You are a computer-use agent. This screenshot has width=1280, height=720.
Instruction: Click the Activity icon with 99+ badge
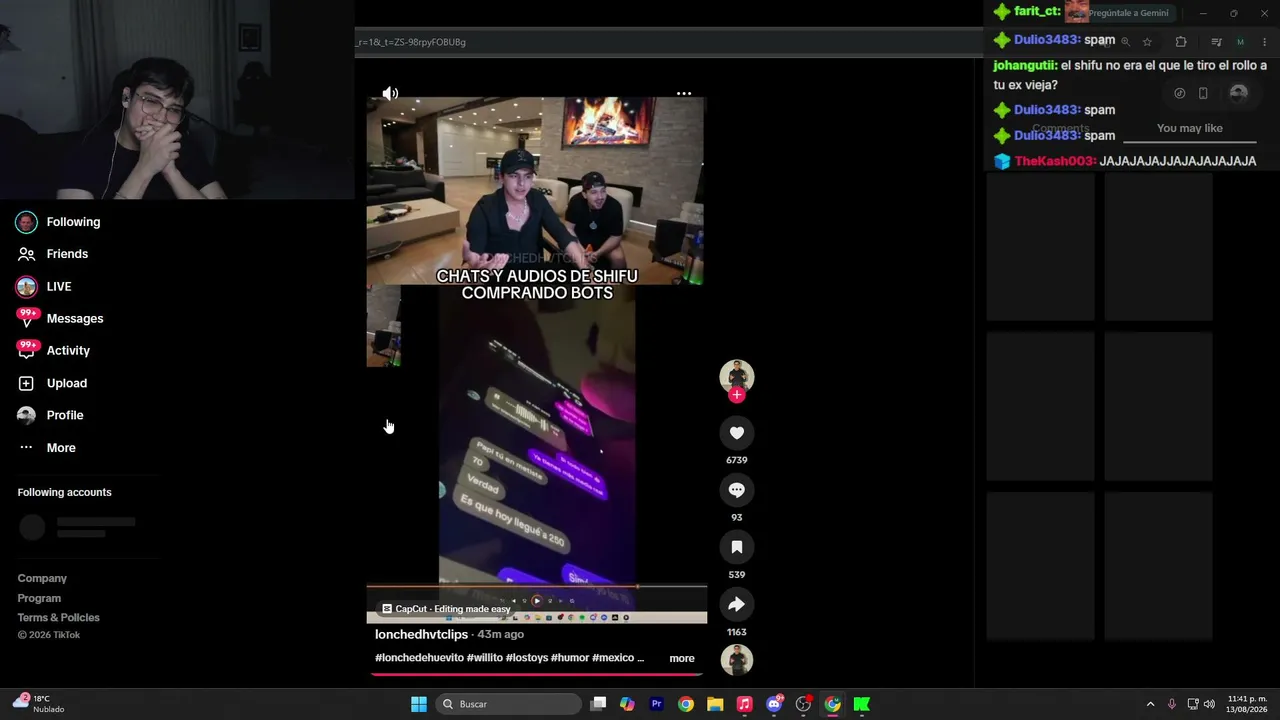27,351
